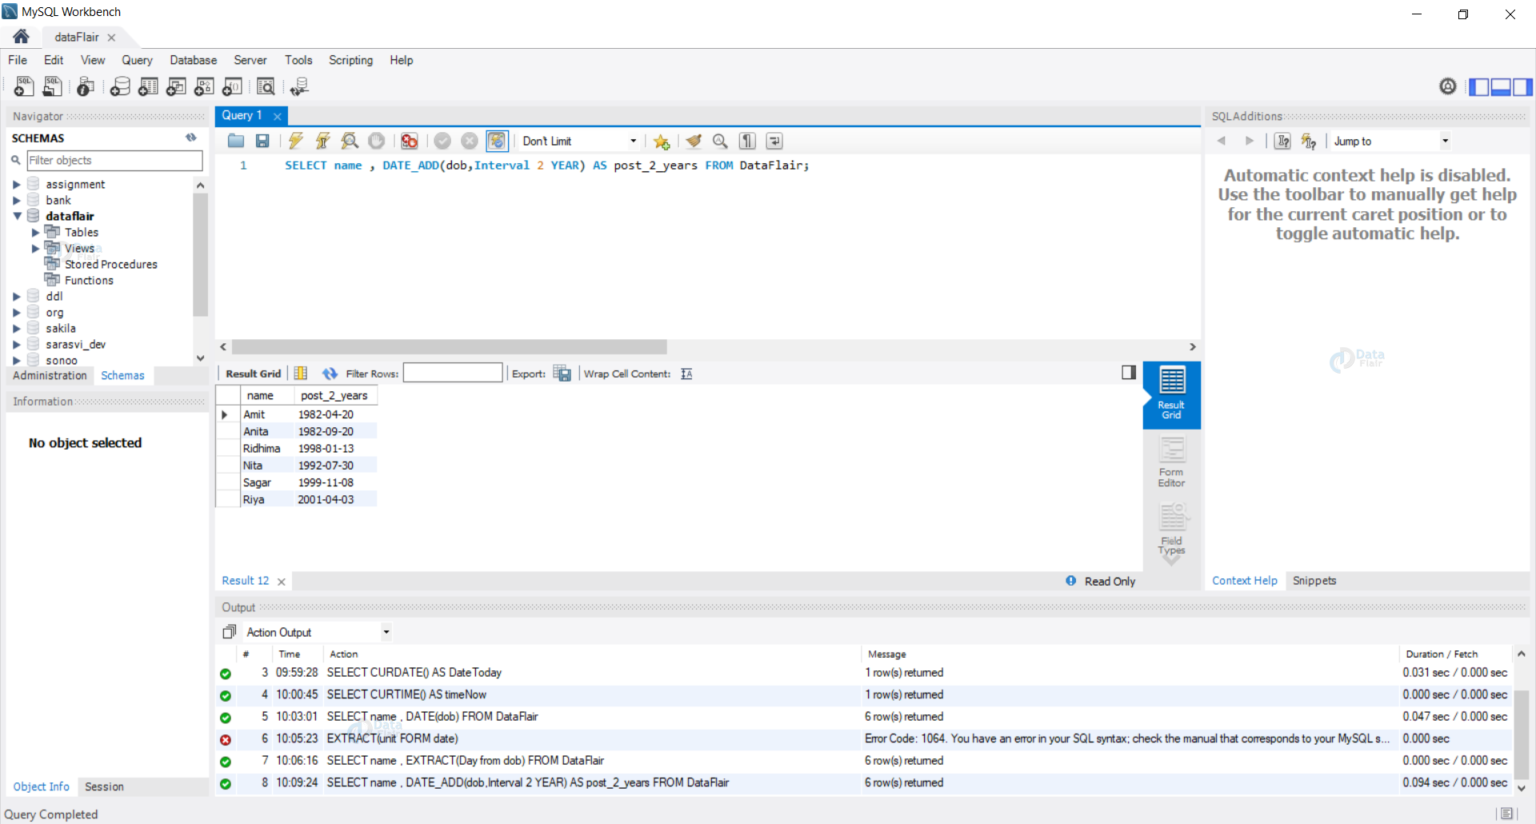Toggle the right SQL Additions sidebar
This screenshot has width=1536, height=824.
[x=1522, y=87]
